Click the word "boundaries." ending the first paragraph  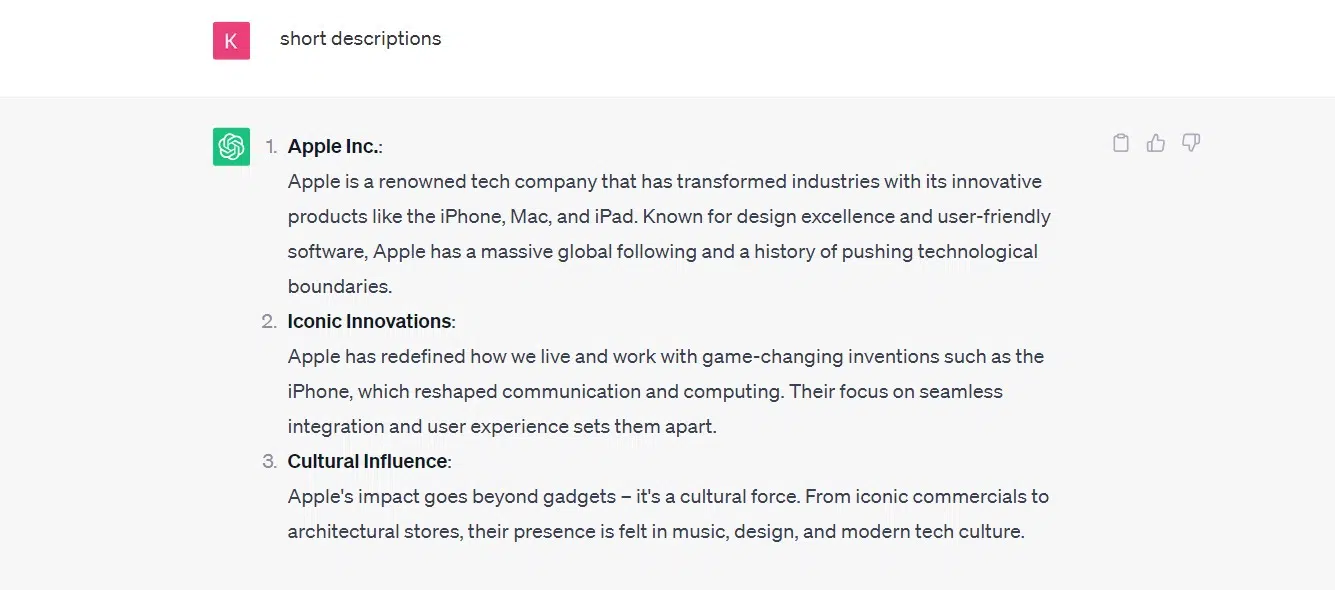(x=340, y=286)
